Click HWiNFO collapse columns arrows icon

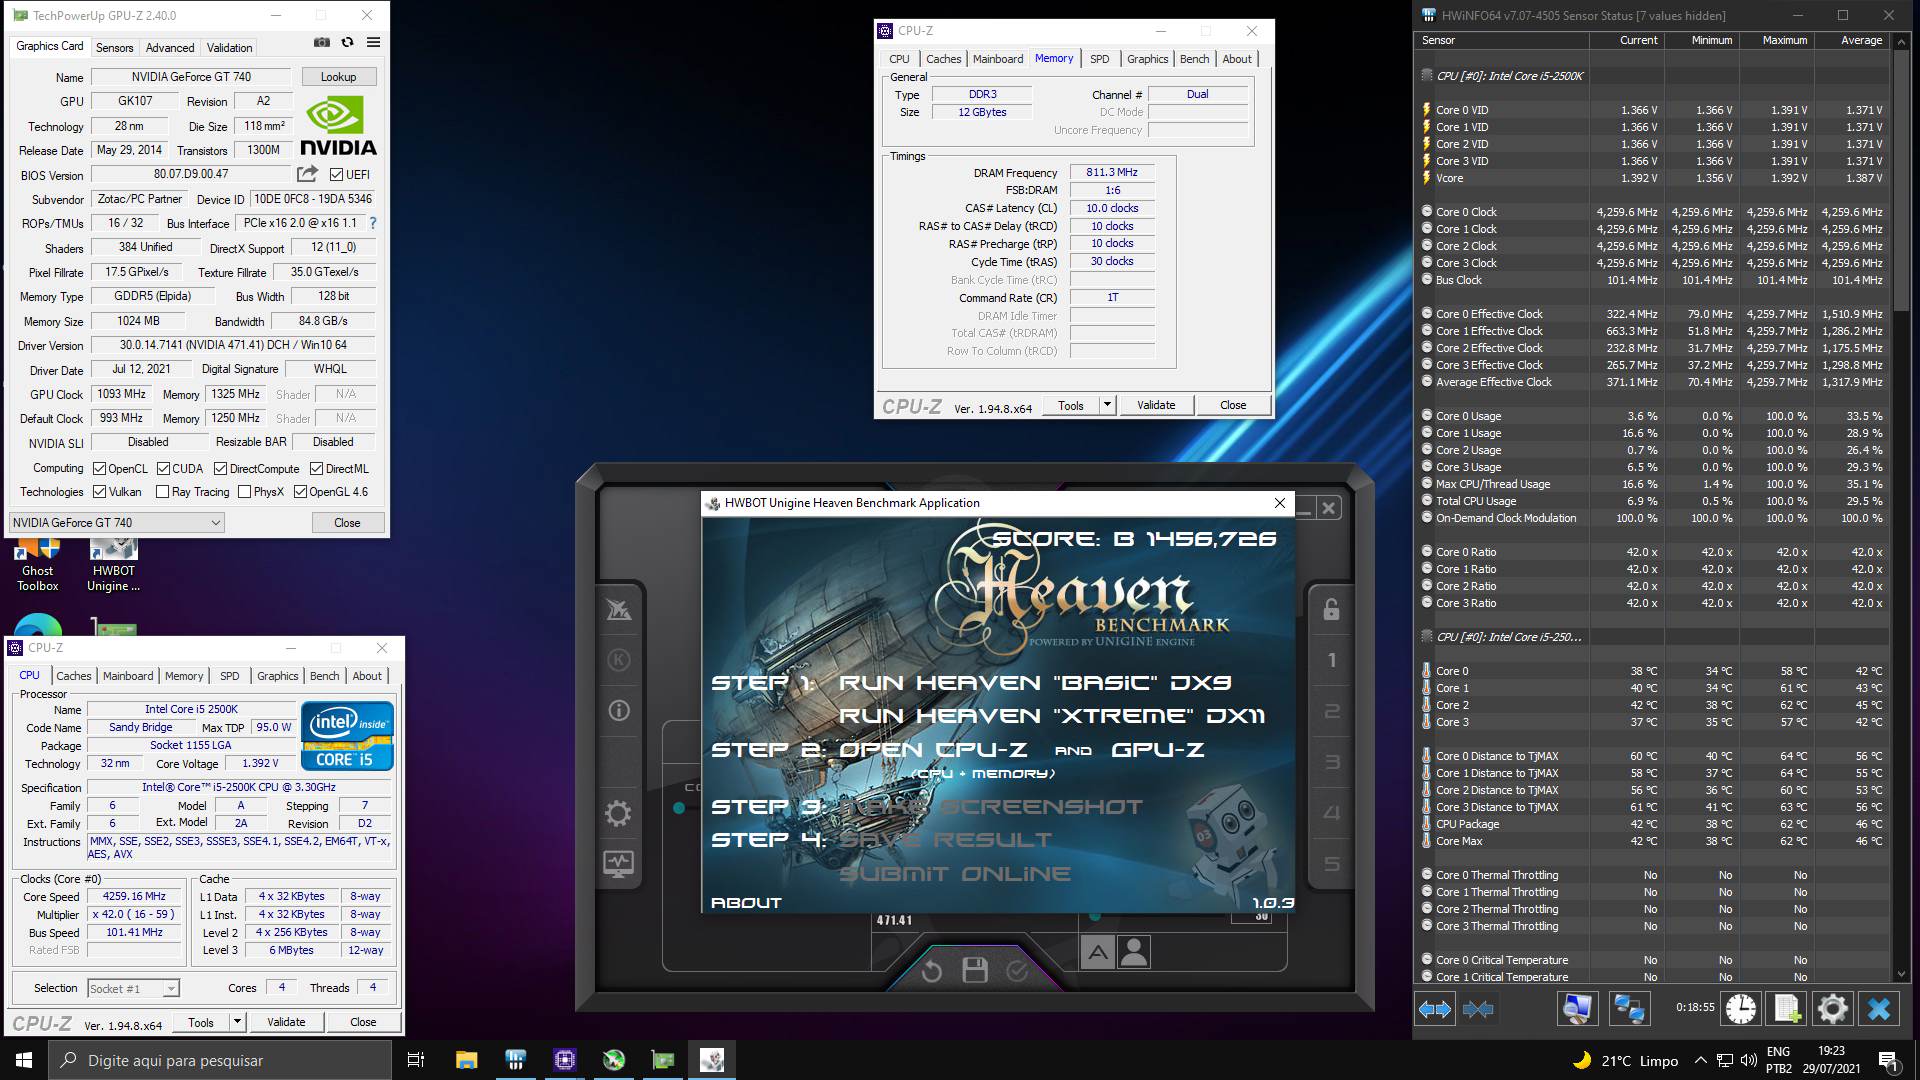(1478, 1009)
